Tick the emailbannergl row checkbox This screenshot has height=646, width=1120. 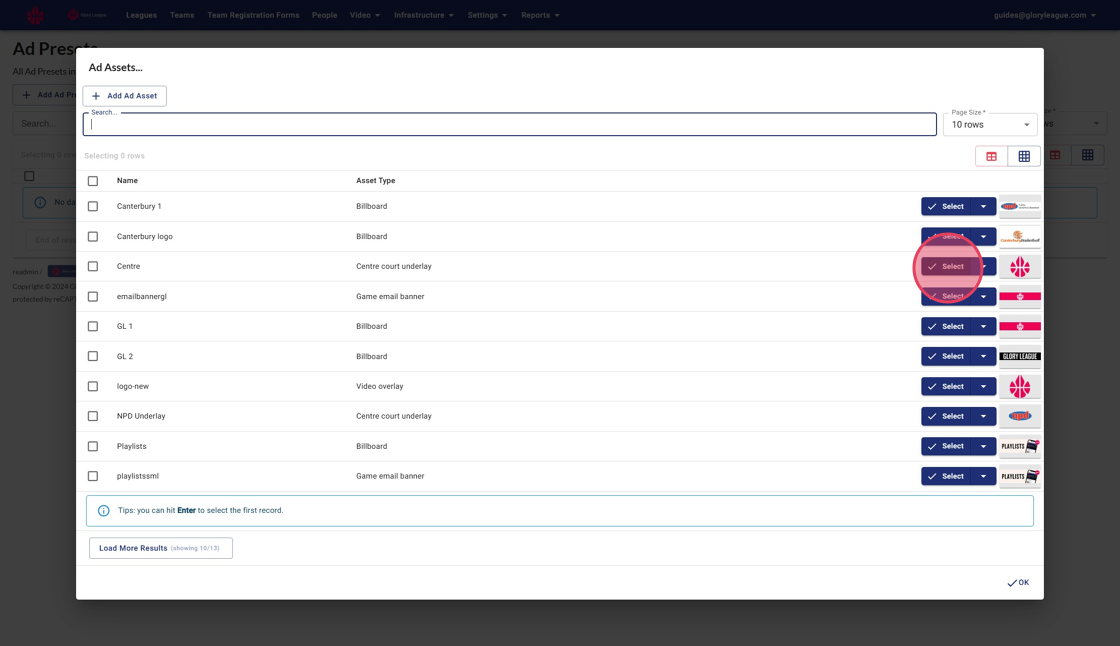point(93,297)
